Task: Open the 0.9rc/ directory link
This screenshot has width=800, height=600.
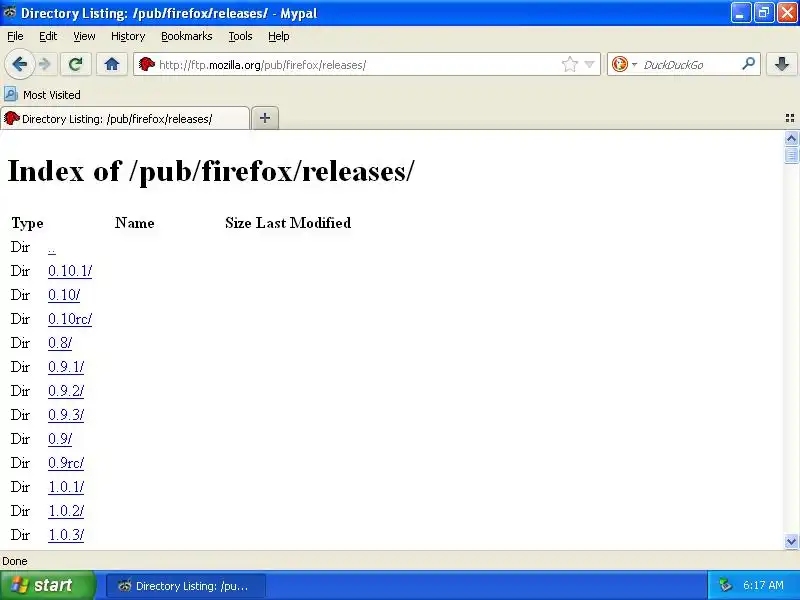Action: click(x=66, y=463)
